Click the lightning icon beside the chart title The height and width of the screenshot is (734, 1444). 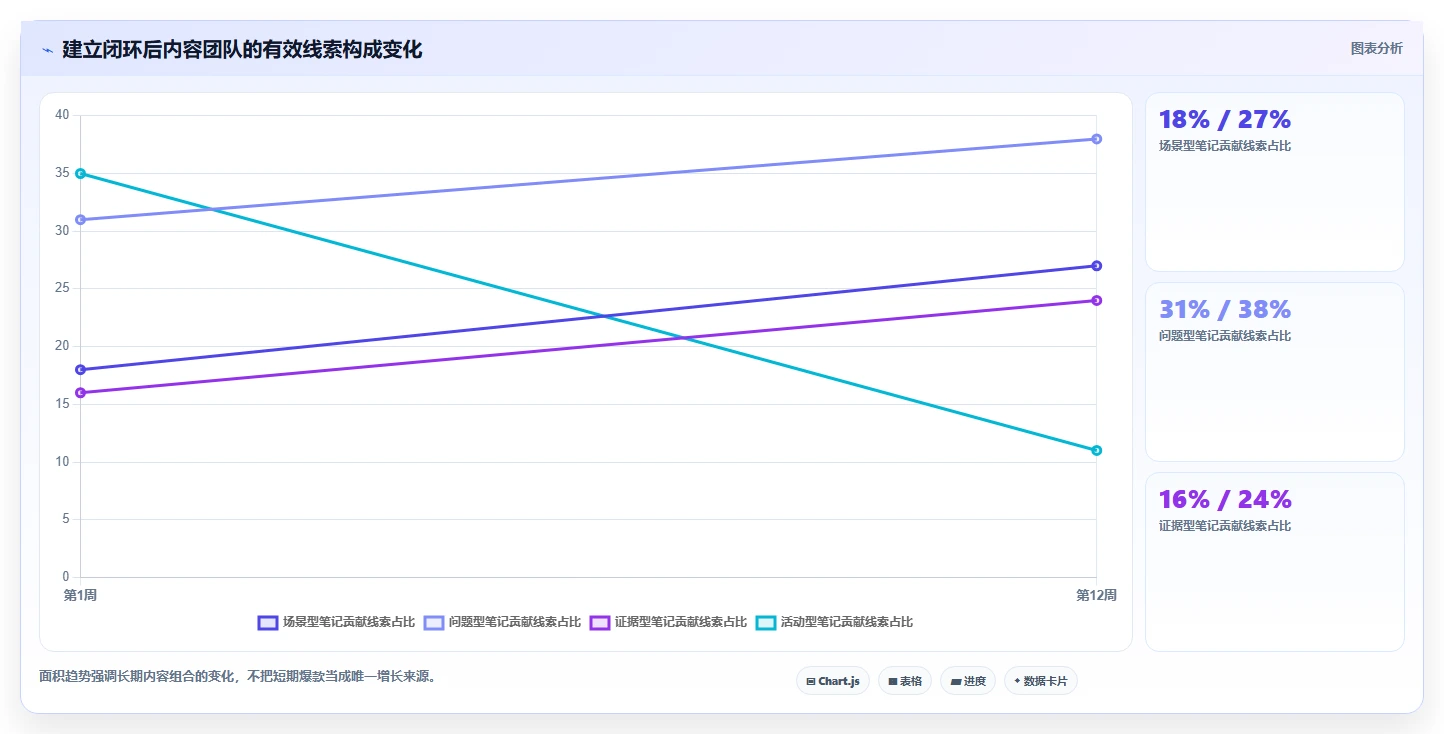[47, 50]
